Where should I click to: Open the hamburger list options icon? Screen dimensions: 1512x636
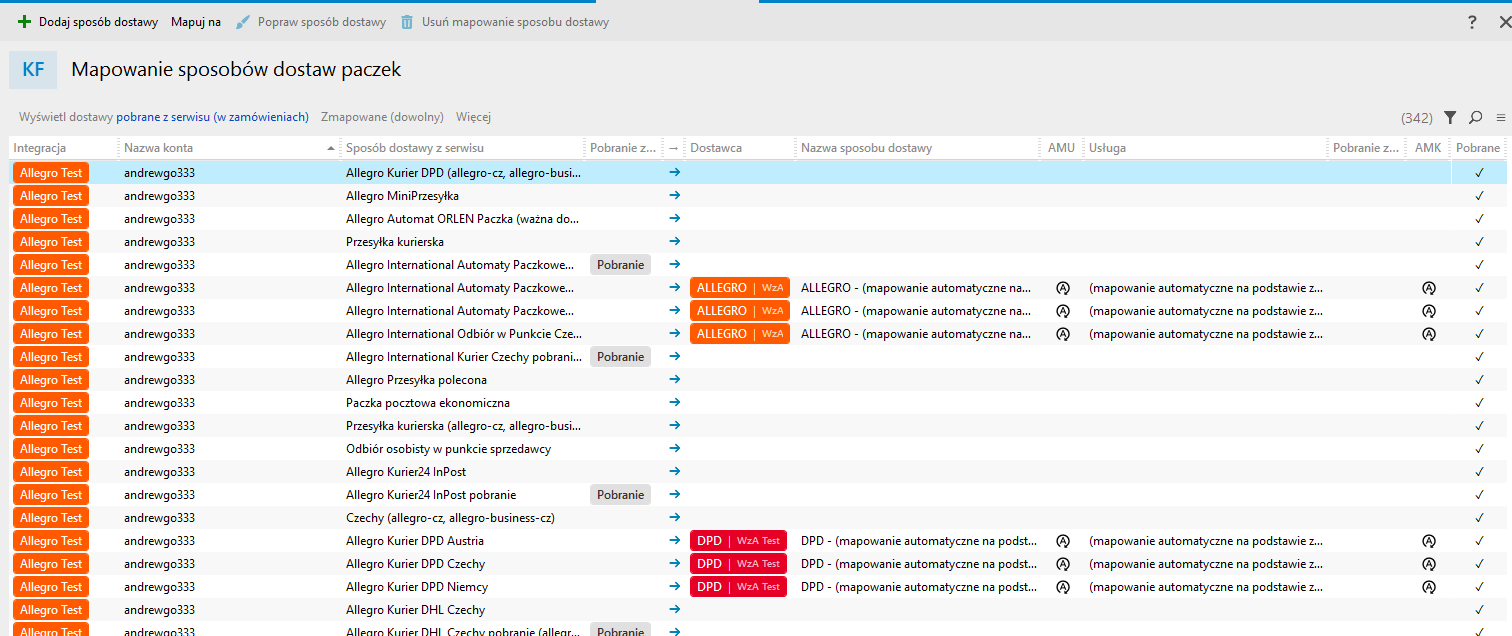(1500, 117)
